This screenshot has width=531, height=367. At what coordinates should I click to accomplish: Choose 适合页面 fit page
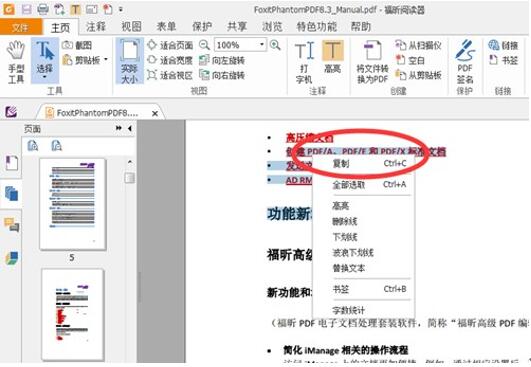170,45
